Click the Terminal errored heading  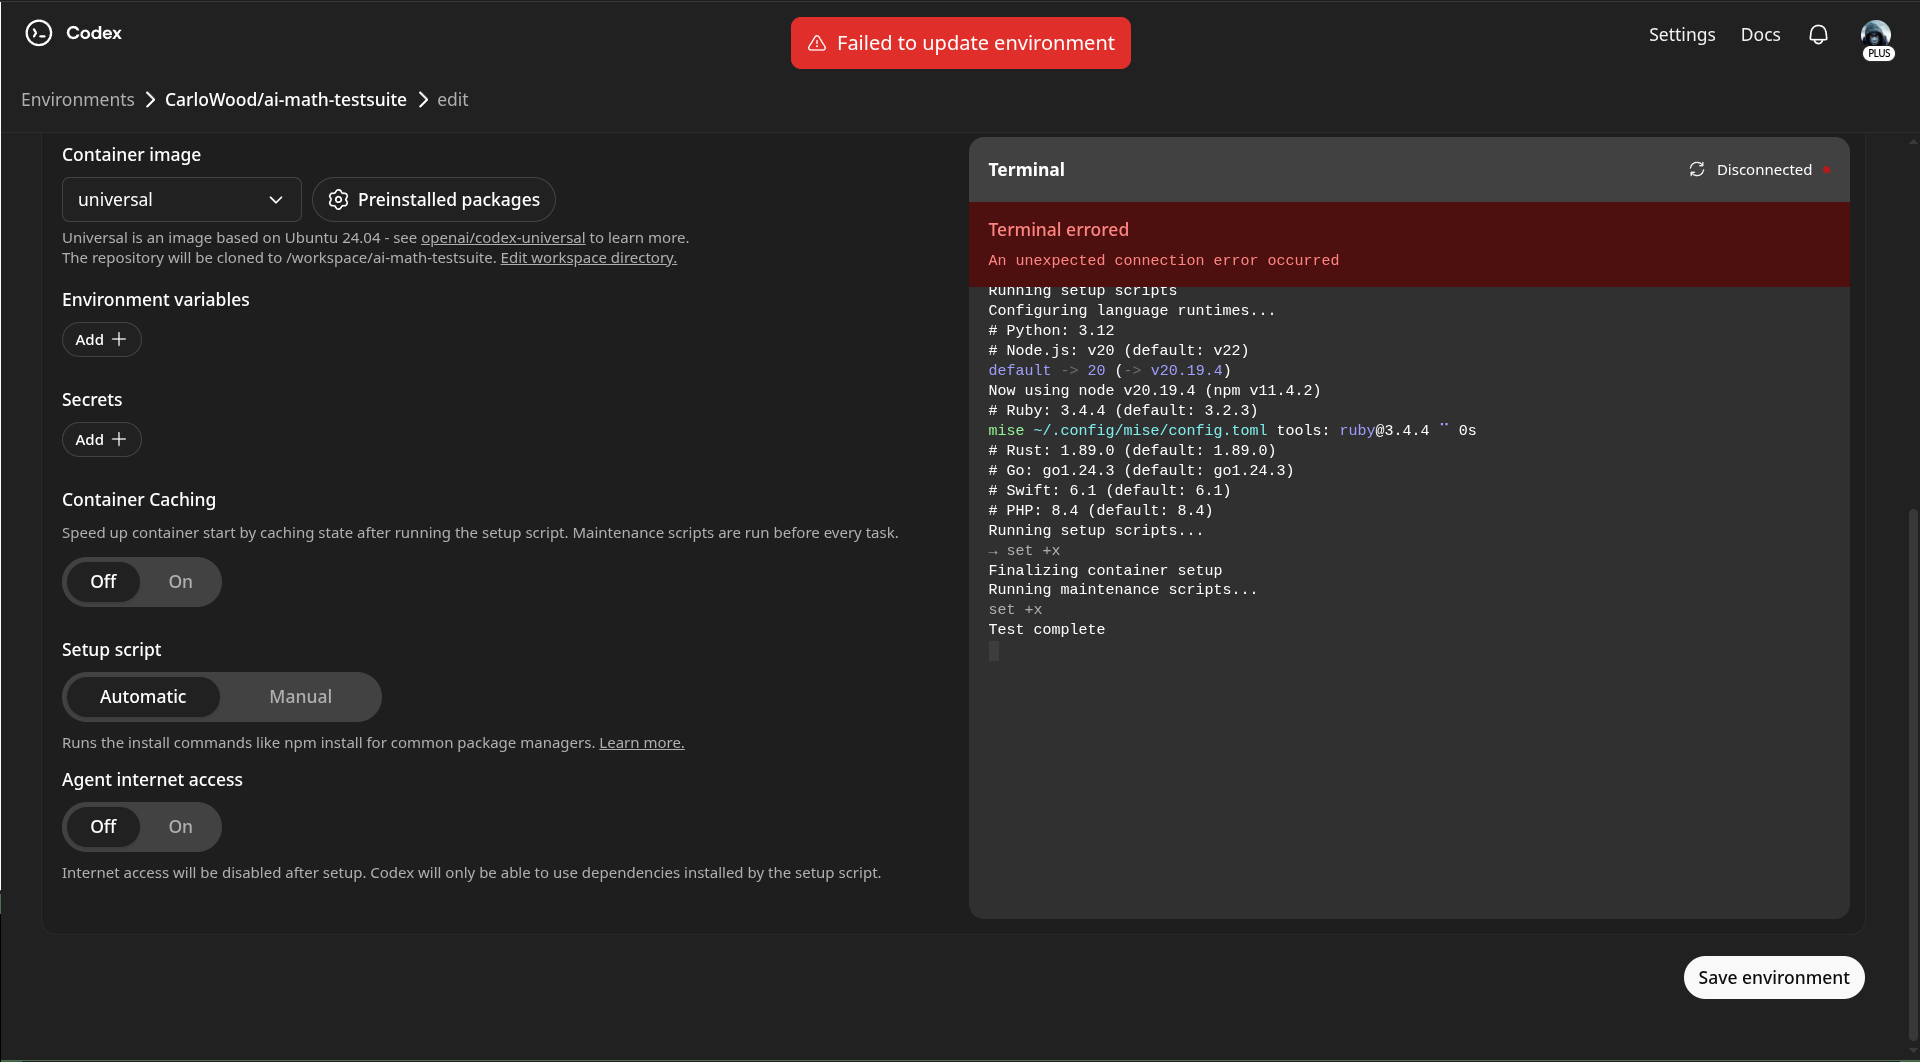[x=1058, y=230]
